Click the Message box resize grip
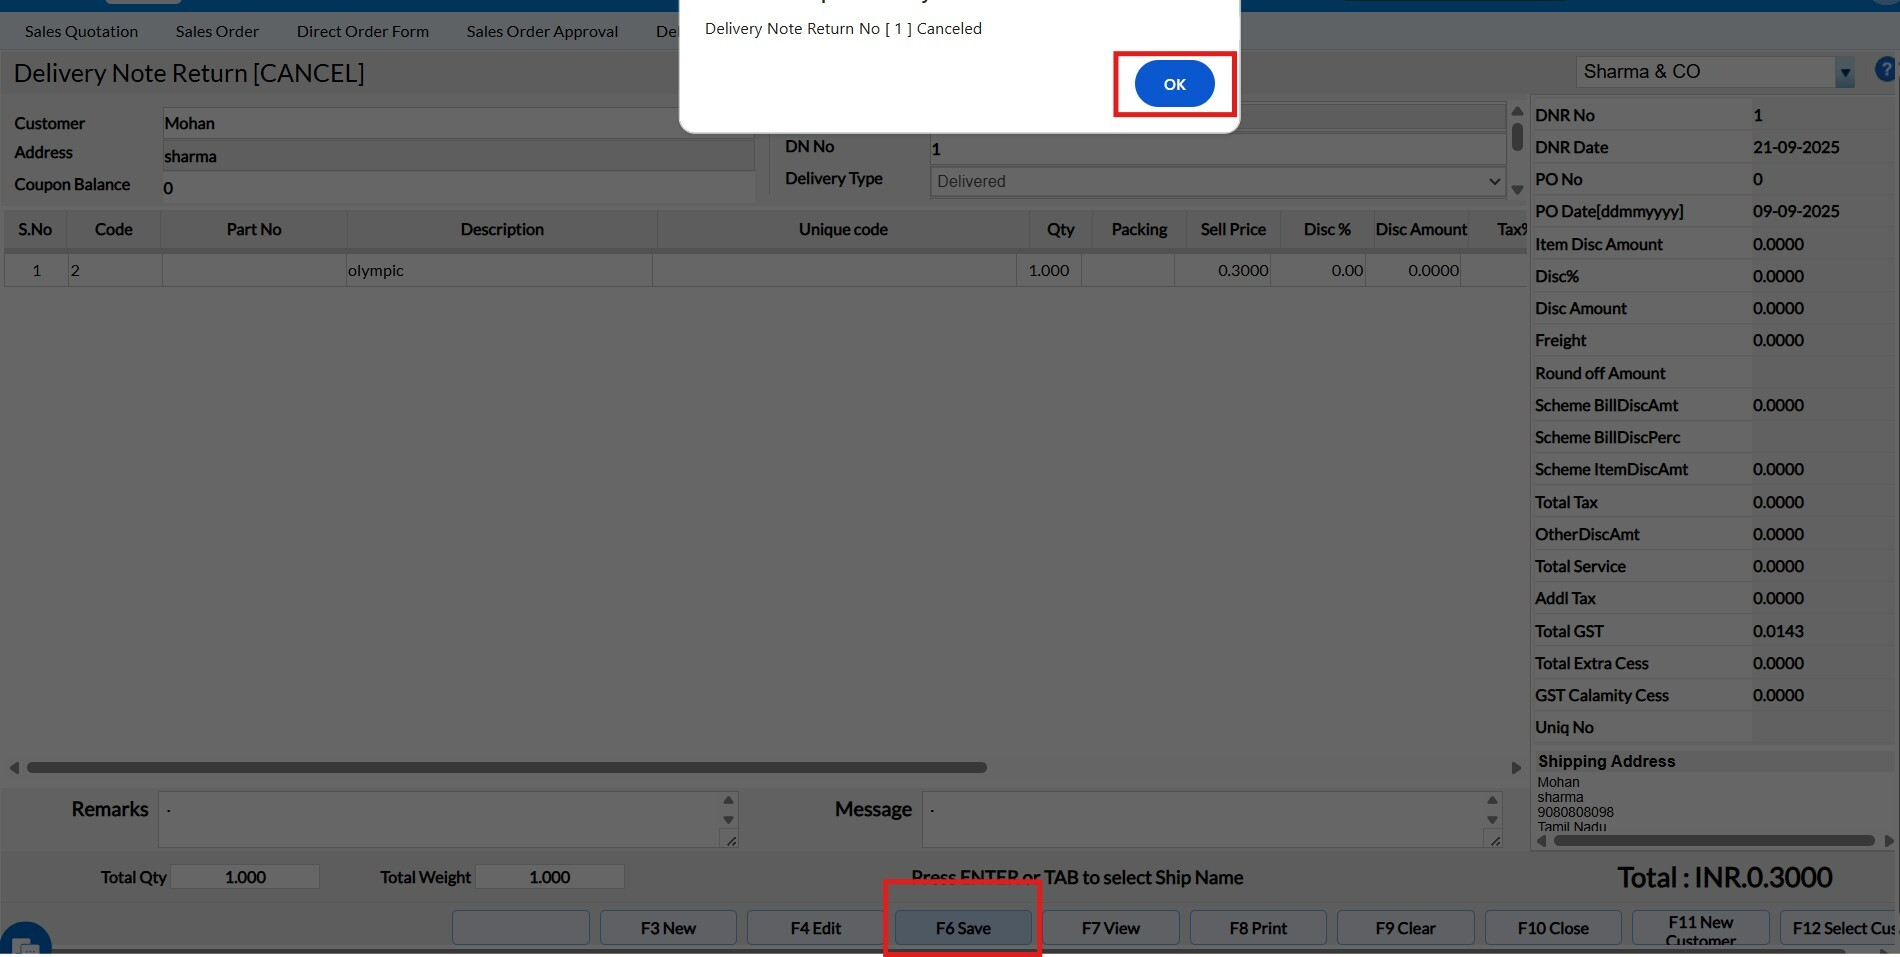This screenshot has width=1900, height=957. [1495, 841]
